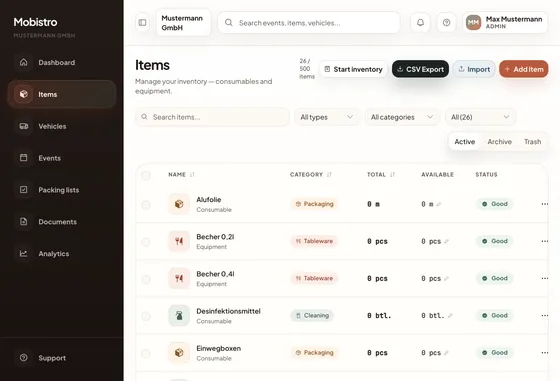Toggle the select-all items checkbox
Screen dimensions: 560x381
pos(146,175)
